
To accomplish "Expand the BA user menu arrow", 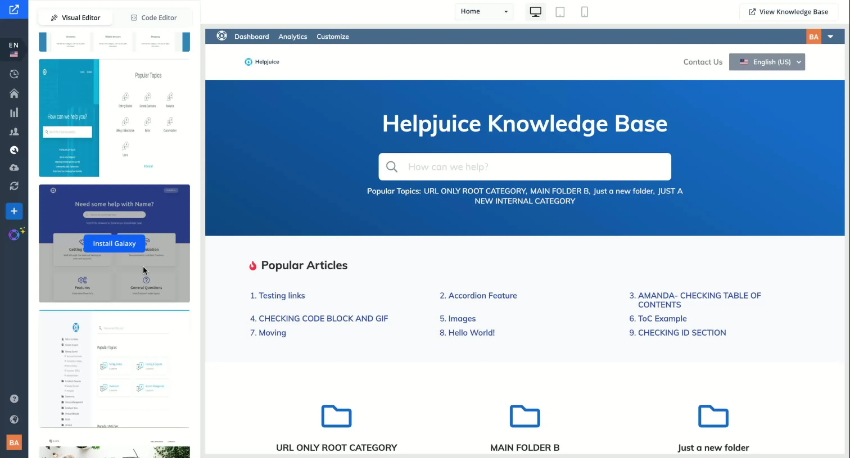I will (830, 37).
